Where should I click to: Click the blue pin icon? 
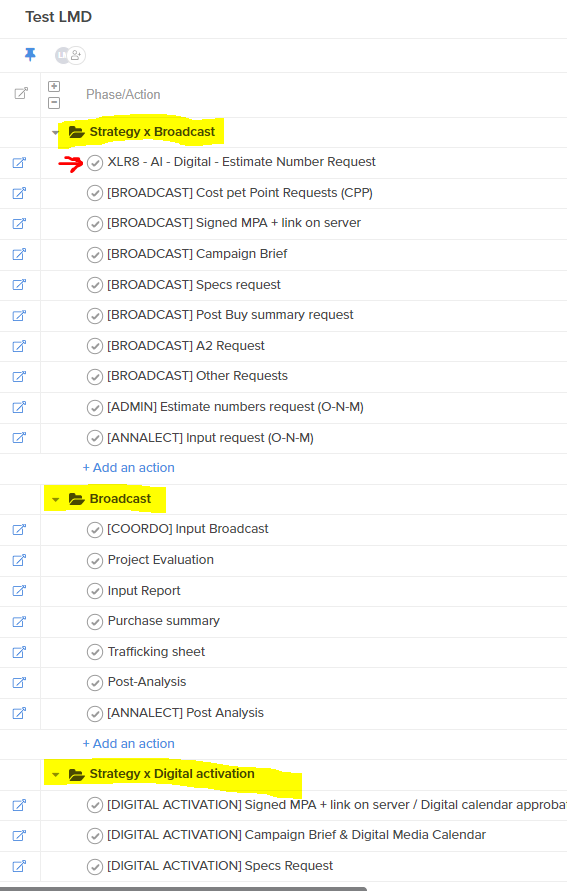coord(30,55)
